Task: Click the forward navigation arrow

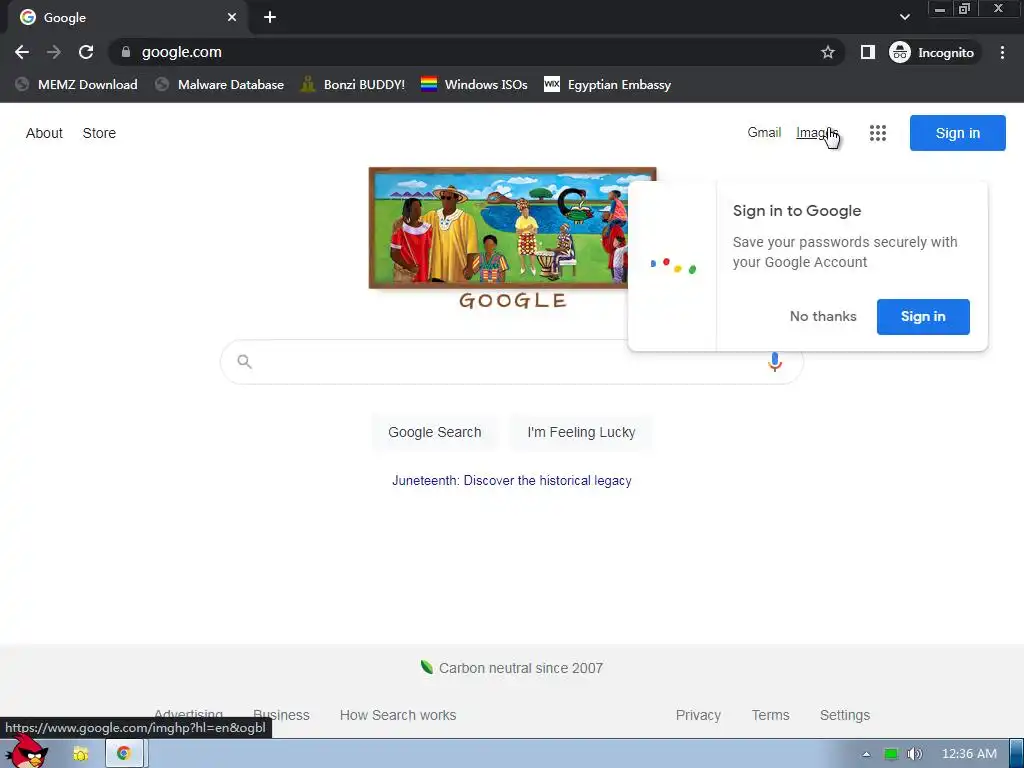Action: [x=54, y=52]
